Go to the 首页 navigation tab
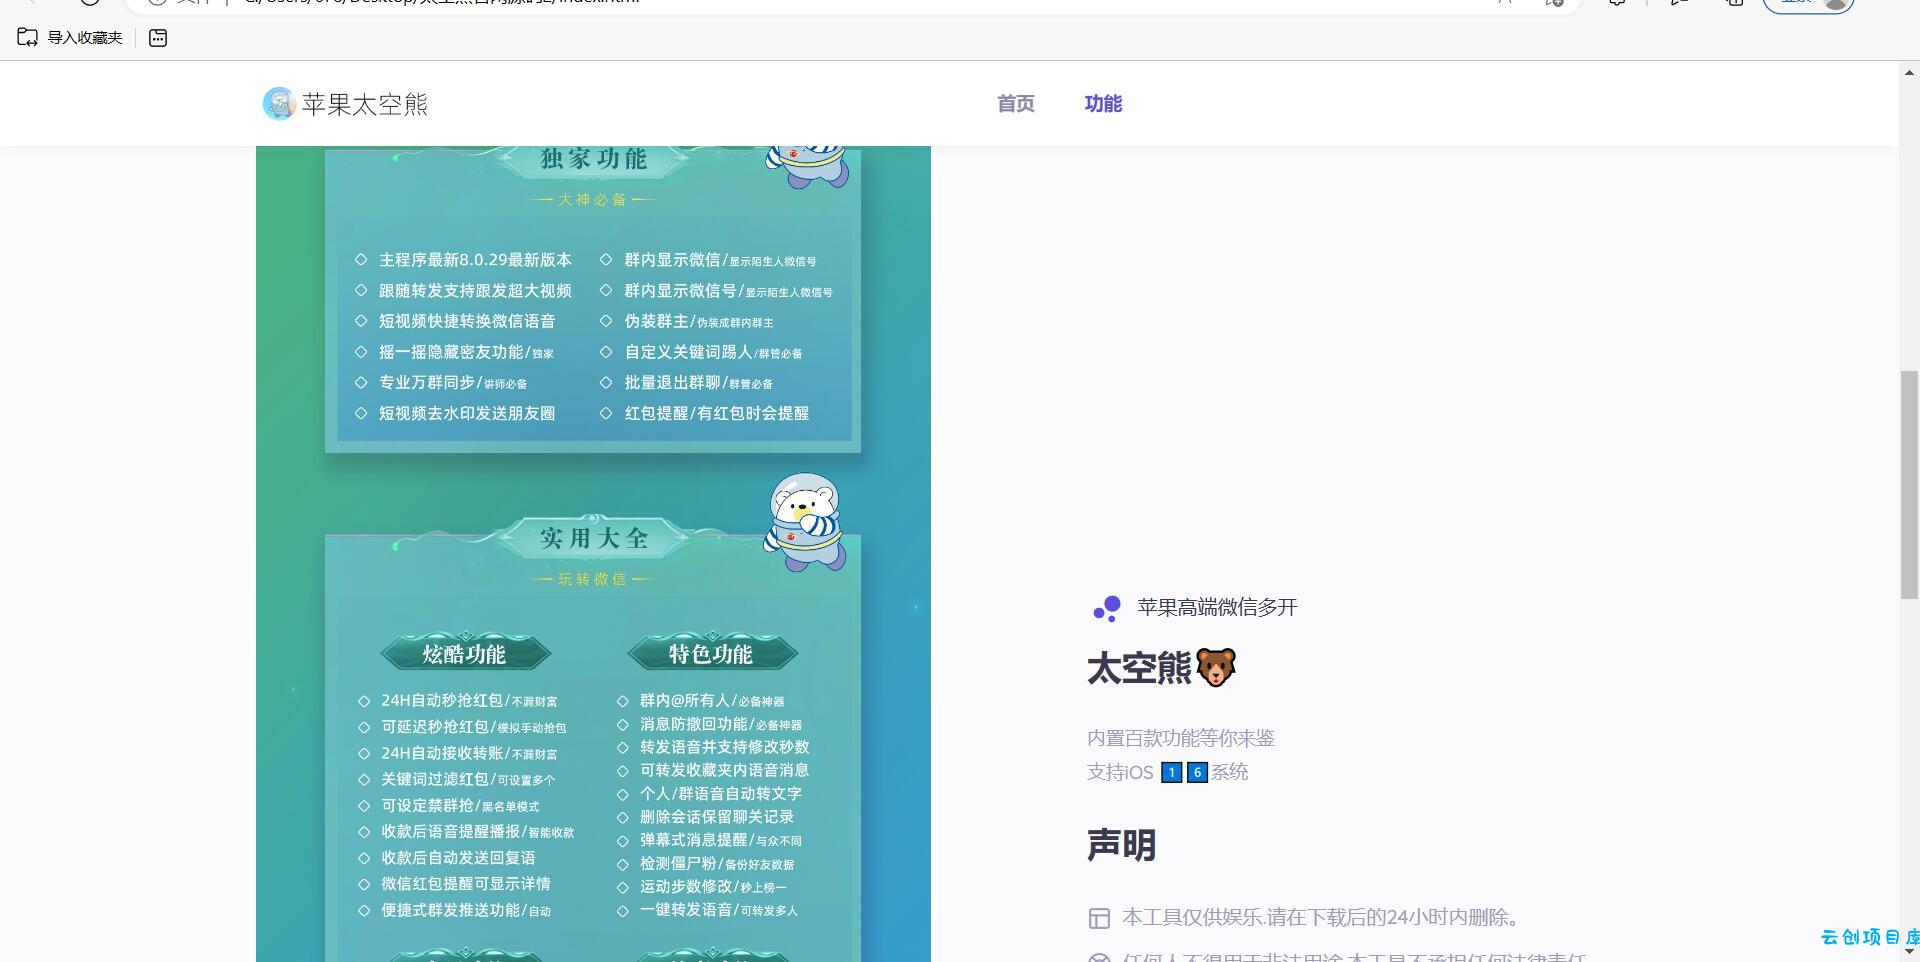Viewport: 1920px width, 962px height. click(1016, 104)
